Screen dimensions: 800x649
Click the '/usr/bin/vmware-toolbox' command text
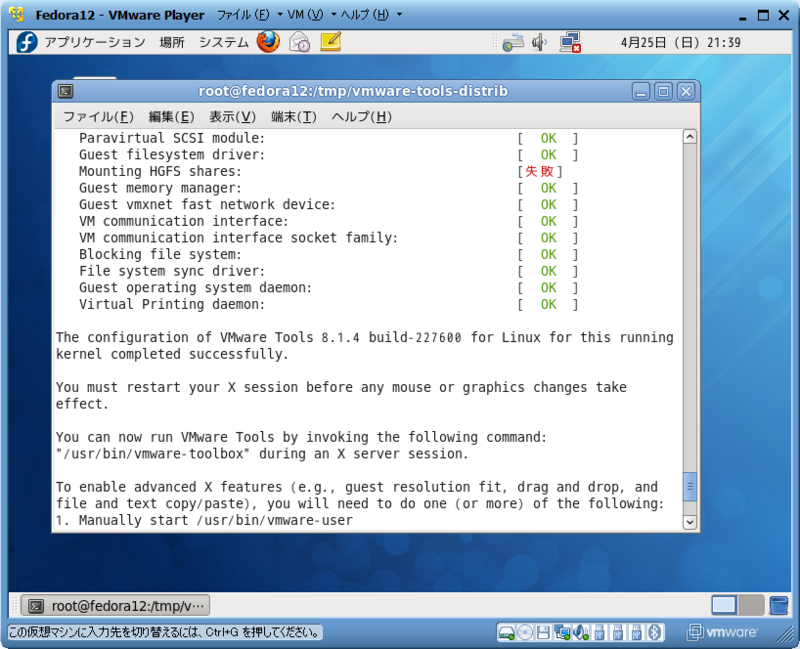(153, 454)
